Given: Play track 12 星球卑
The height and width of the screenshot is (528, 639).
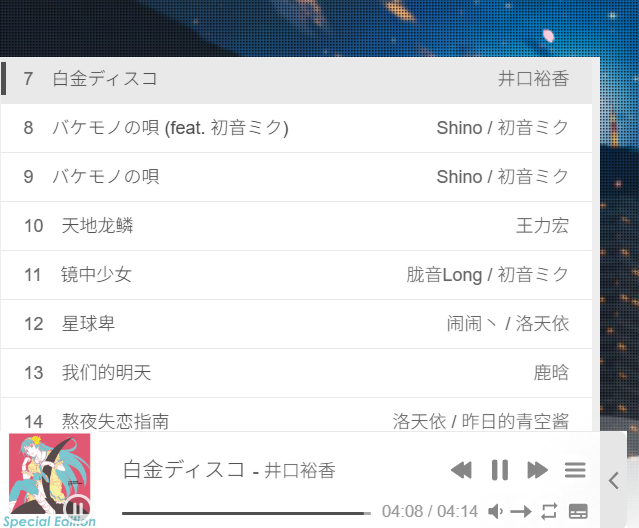Looking at the screenshot, I should (296, 324).
